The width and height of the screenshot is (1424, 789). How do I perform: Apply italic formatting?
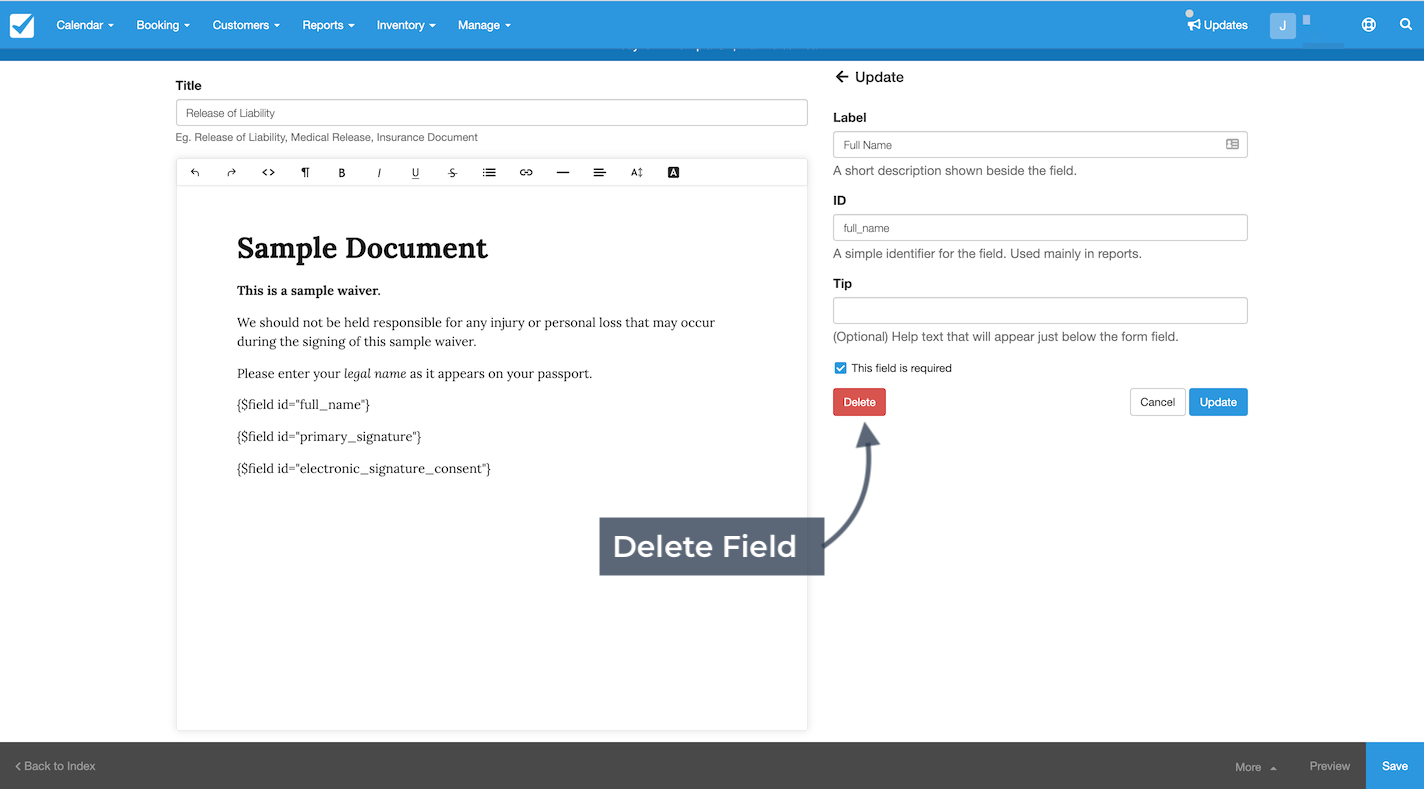click(379, 173)
